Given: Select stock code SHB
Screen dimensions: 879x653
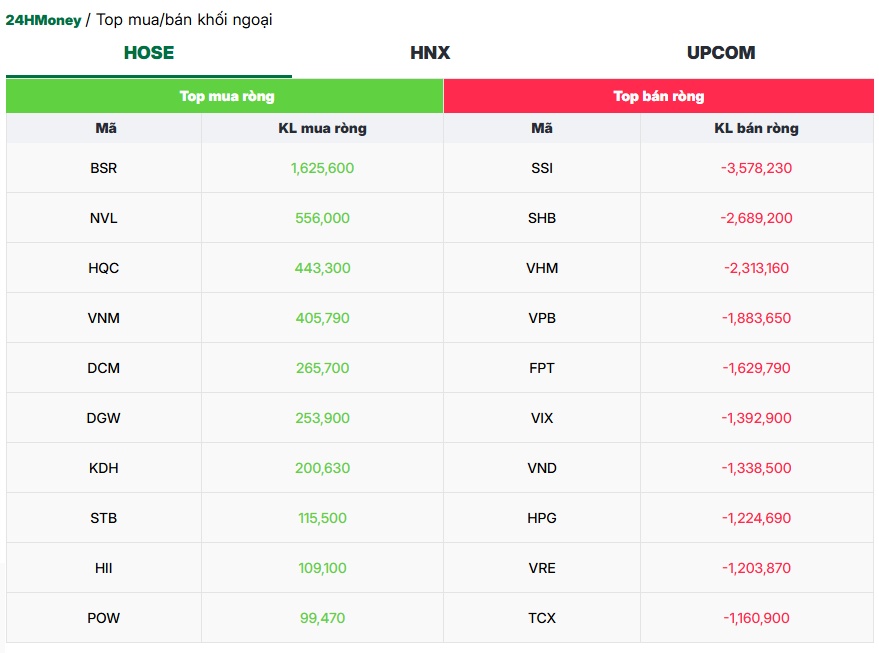Looking at the screenshot, I should click(542, 218).
